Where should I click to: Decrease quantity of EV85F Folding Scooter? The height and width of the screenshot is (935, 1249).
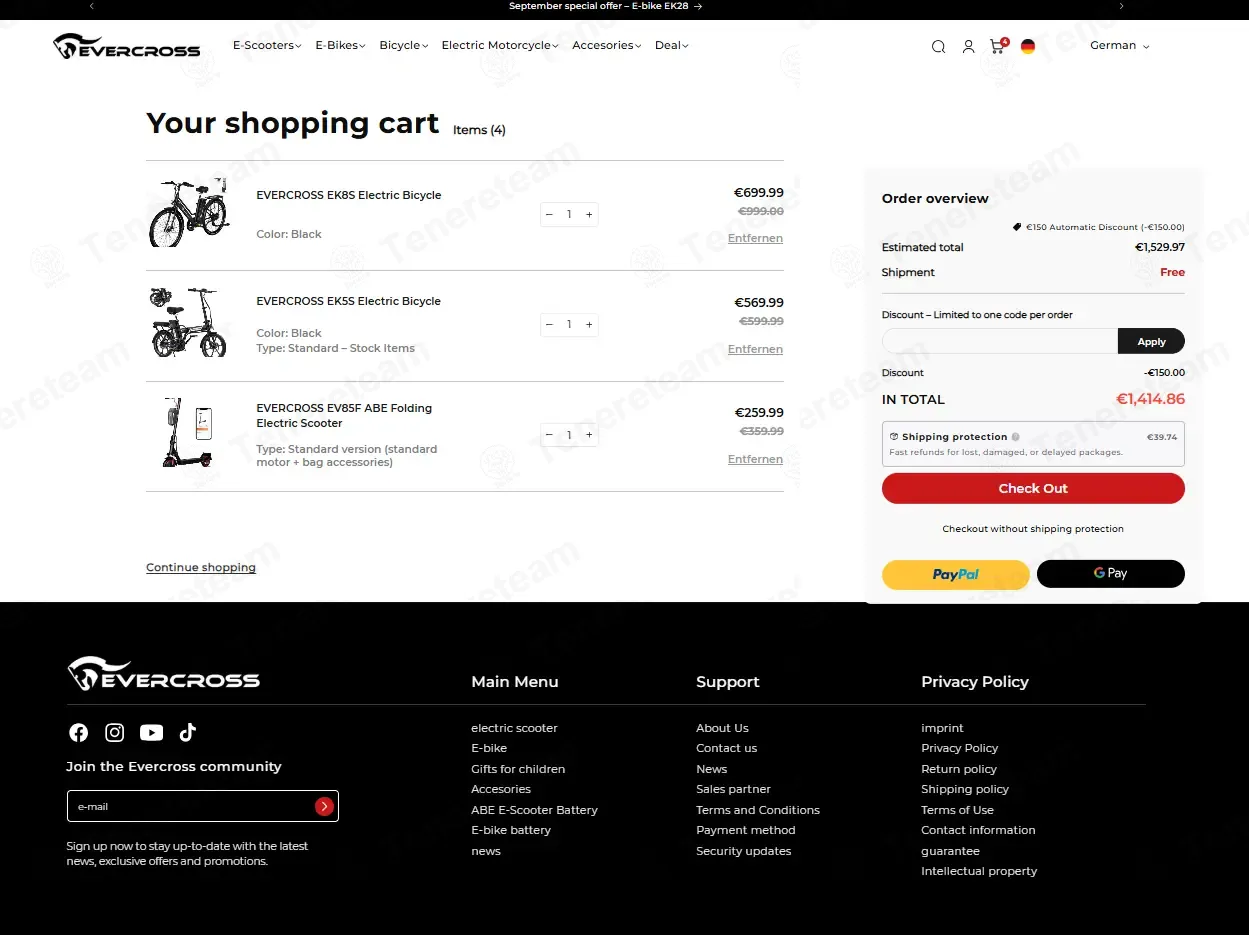[x=549, y=435]
